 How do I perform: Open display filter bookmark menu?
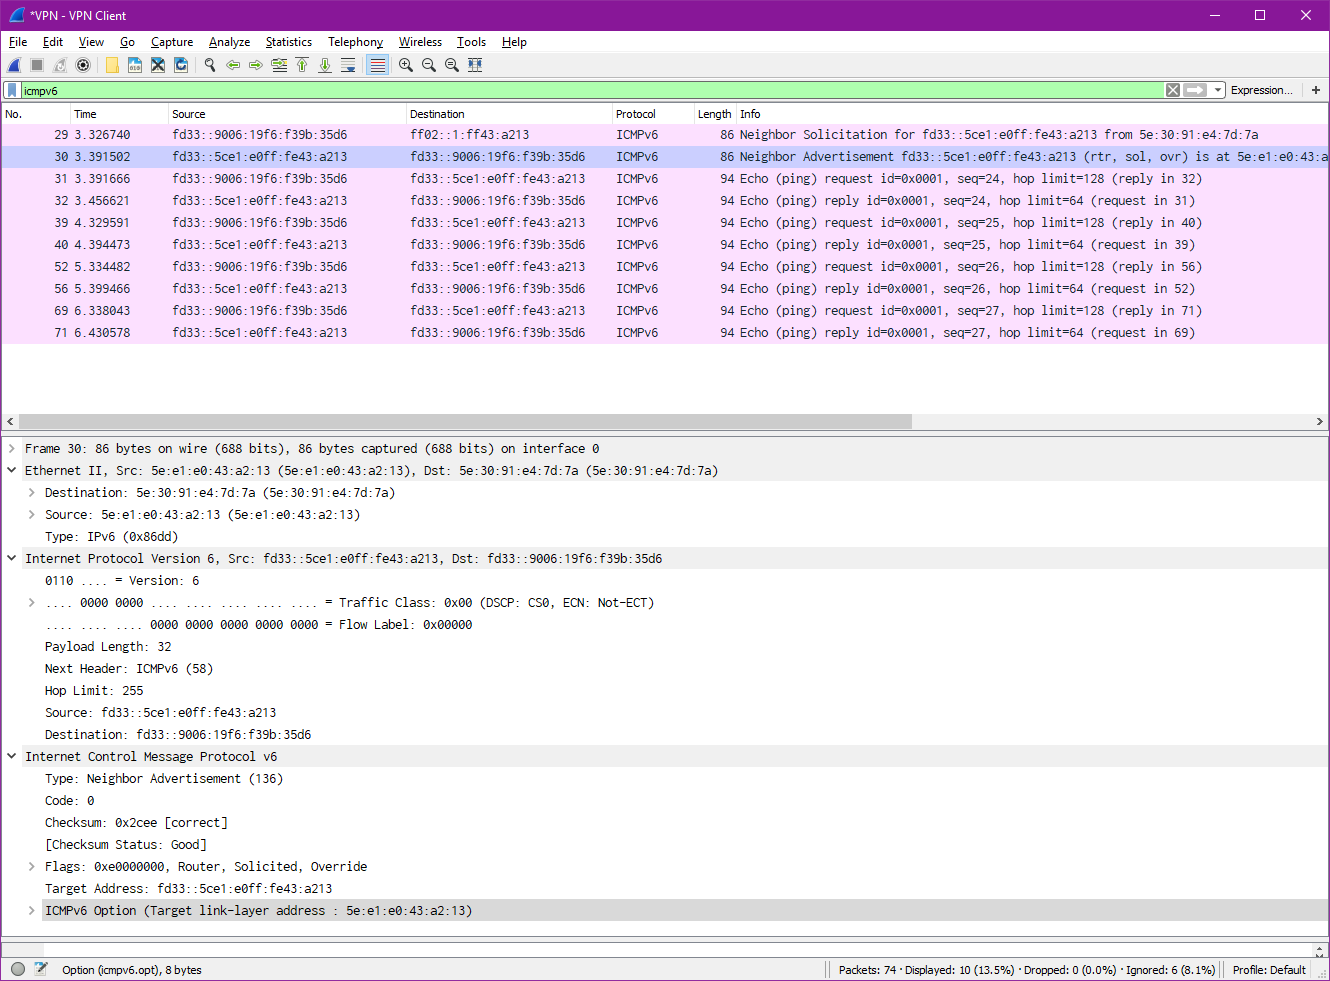point(12,90)
